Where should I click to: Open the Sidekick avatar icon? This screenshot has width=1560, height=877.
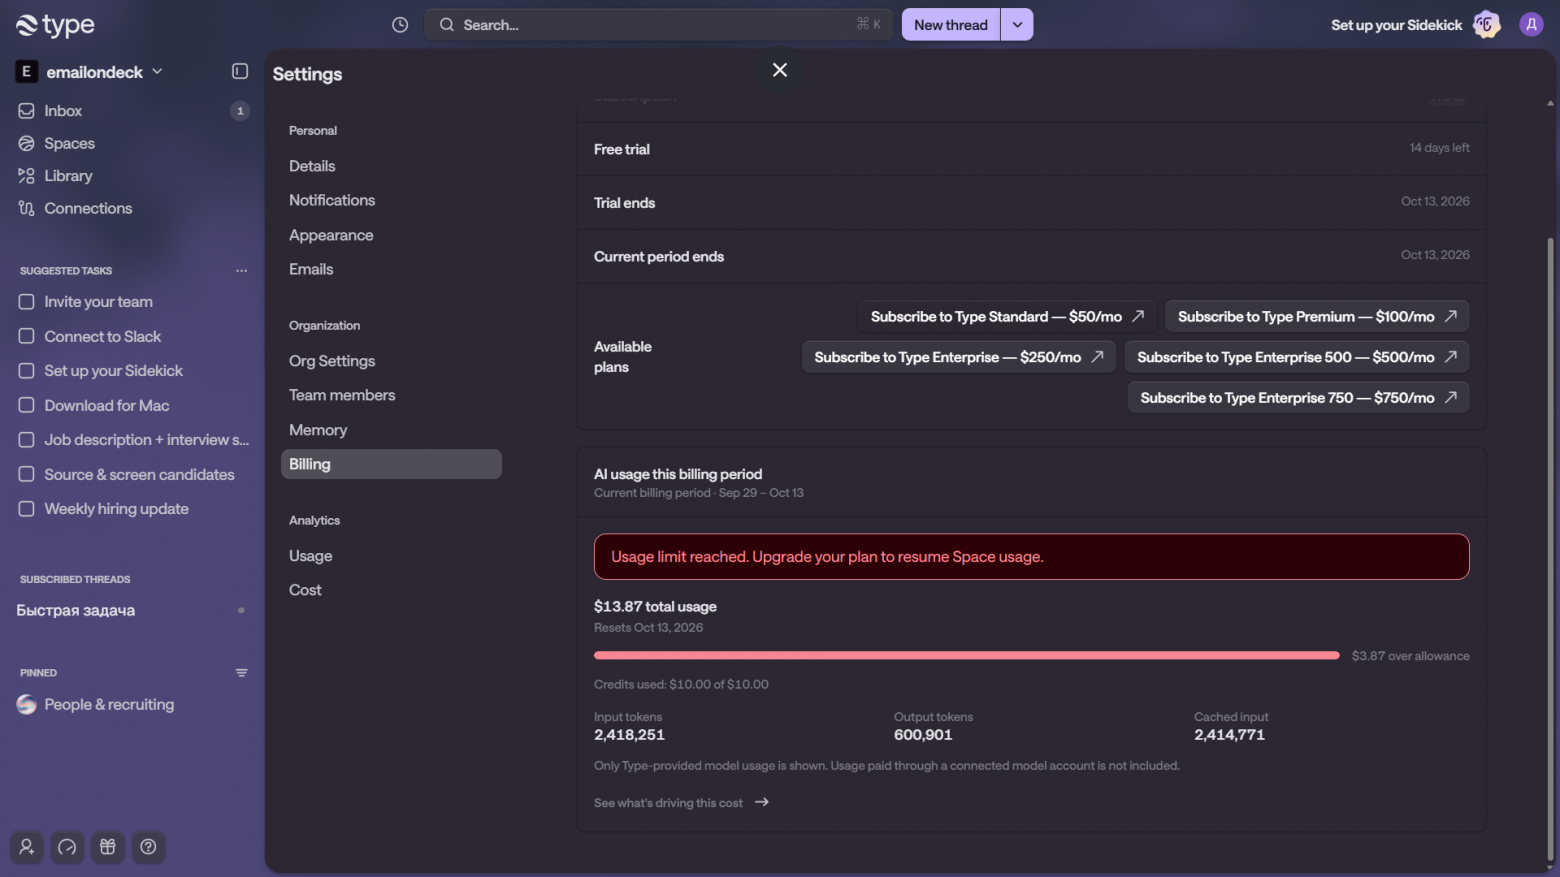tap(1487, 25)
